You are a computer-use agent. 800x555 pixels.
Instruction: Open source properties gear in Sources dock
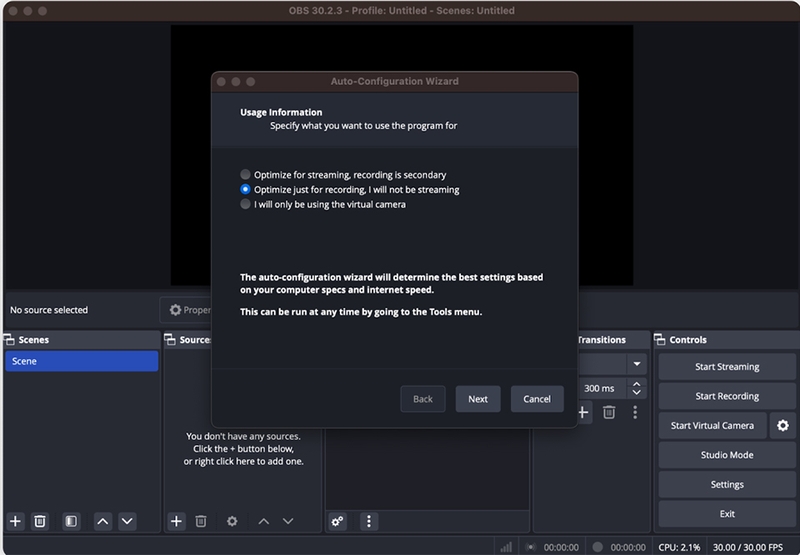click(x=232, y=521)
